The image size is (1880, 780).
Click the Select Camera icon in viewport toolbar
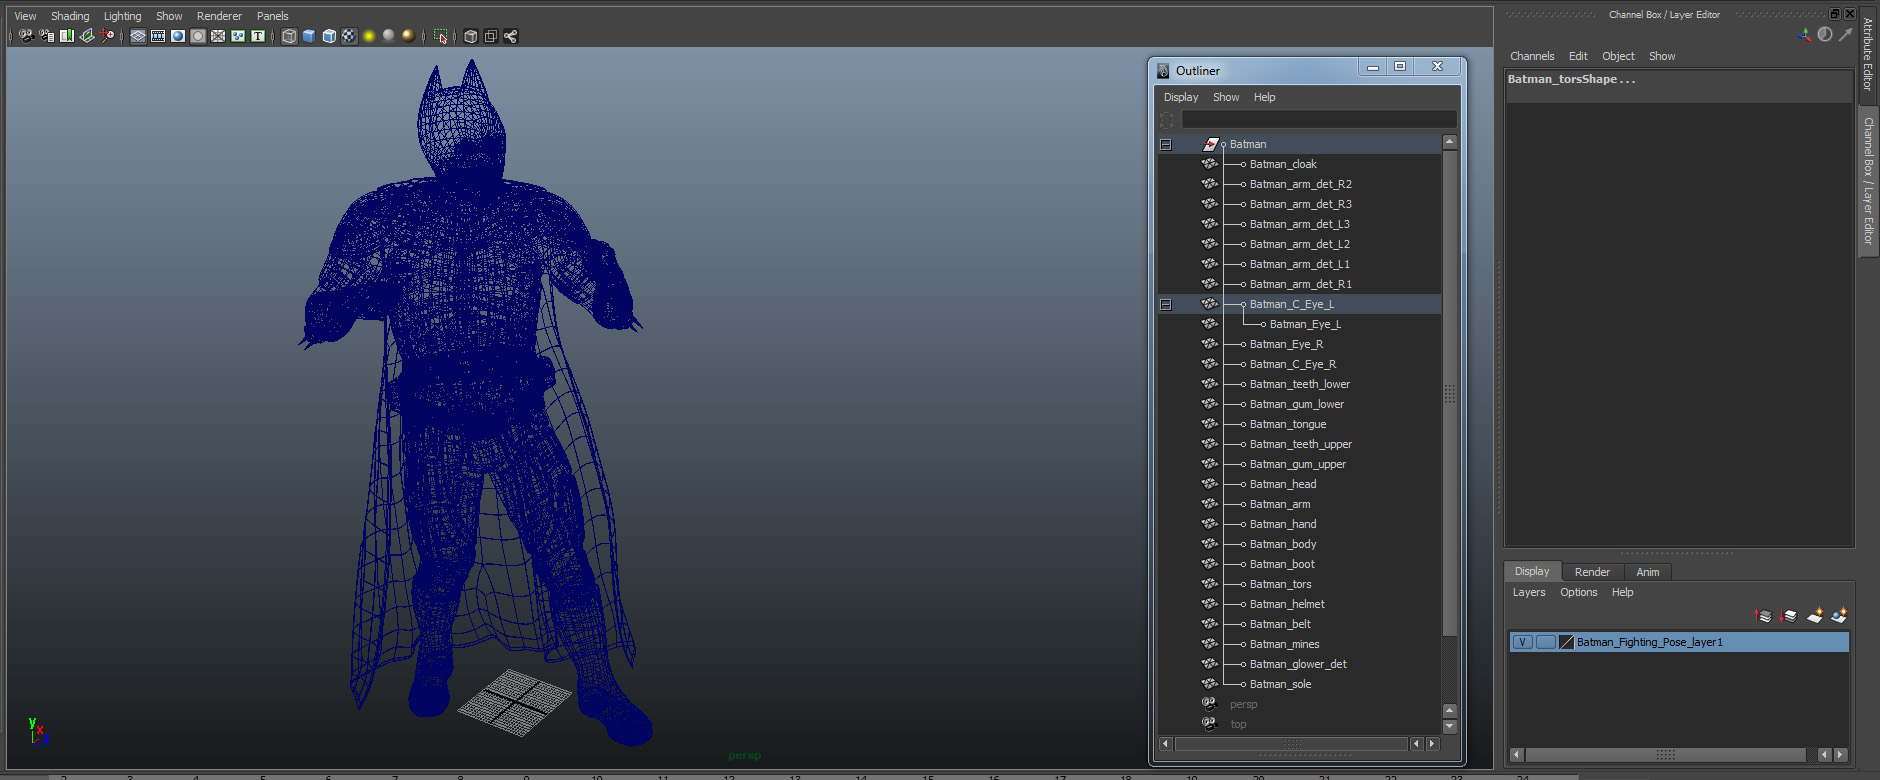coord(27,36)
